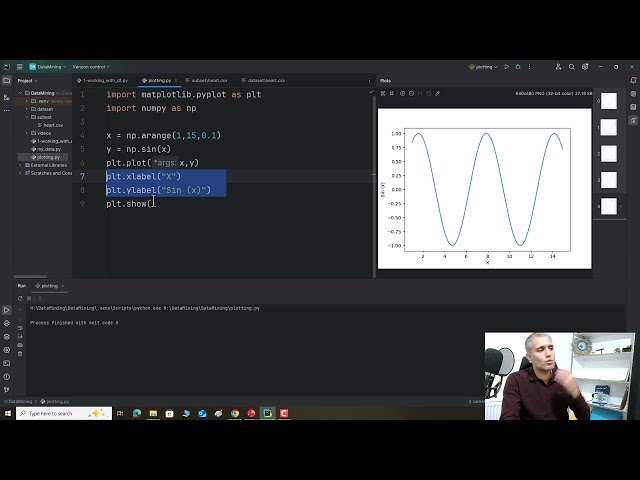Click the Windows taskbar search box

tap(64, 413)
